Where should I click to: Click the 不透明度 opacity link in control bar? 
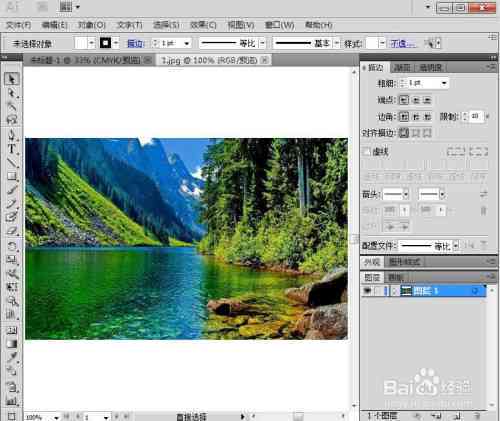403,43
